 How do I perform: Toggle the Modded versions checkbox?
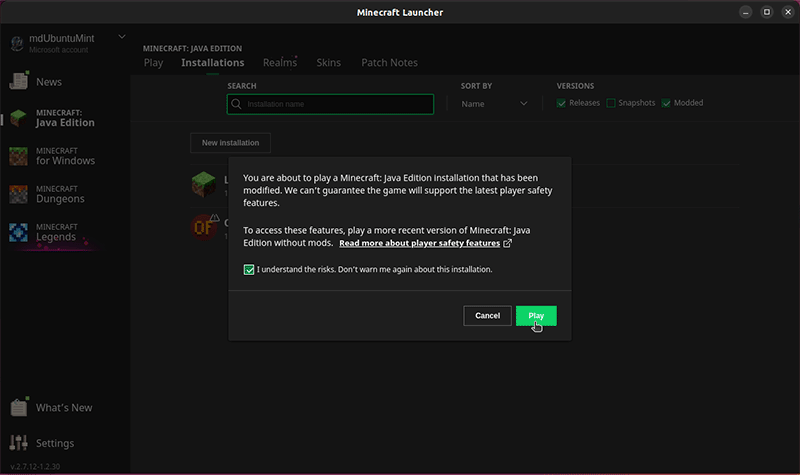coord(666,103)
